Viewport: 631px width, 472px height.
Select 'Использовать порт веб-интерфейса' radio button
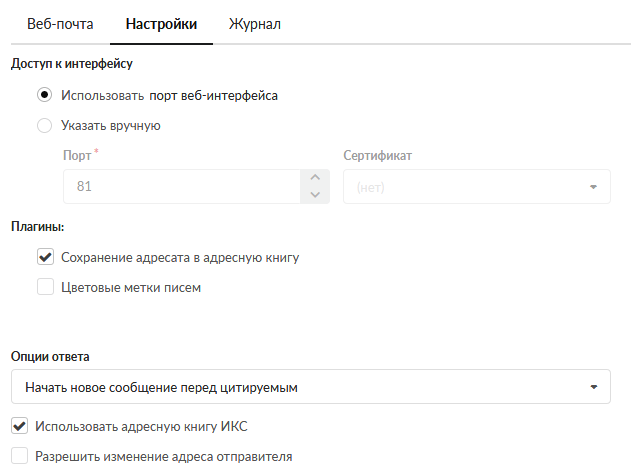[x=44, y=96]
